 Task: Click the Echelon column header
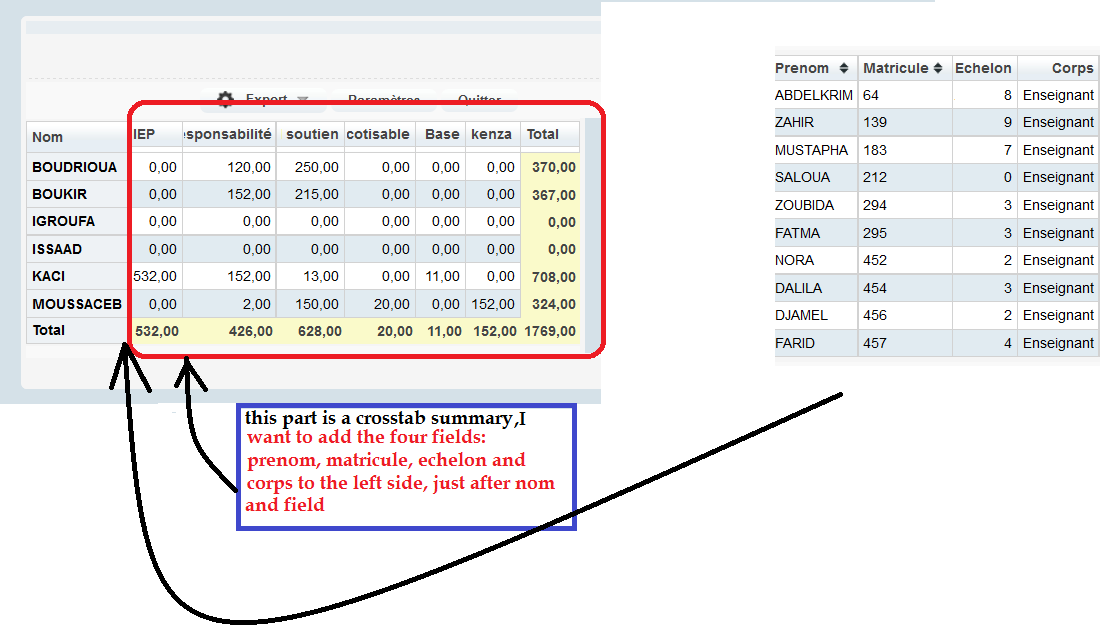pos(984,68)
